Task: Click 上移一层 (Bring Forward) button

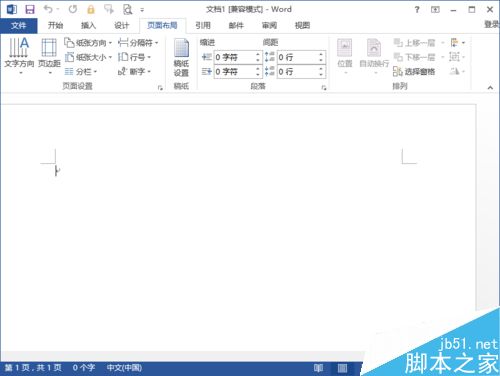Action: [414, 43]
